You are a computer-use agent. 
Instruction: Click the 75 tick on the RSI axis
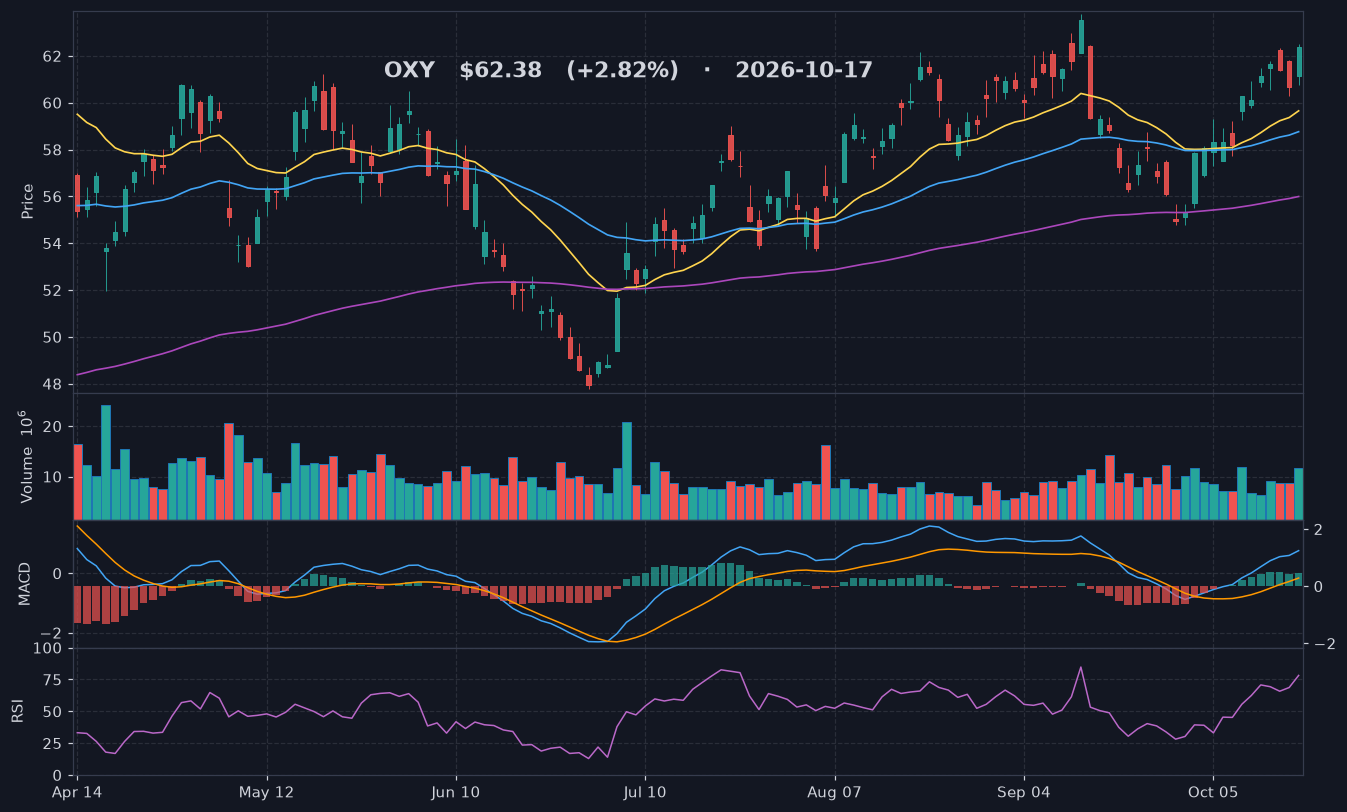click(x=54, y=680)
